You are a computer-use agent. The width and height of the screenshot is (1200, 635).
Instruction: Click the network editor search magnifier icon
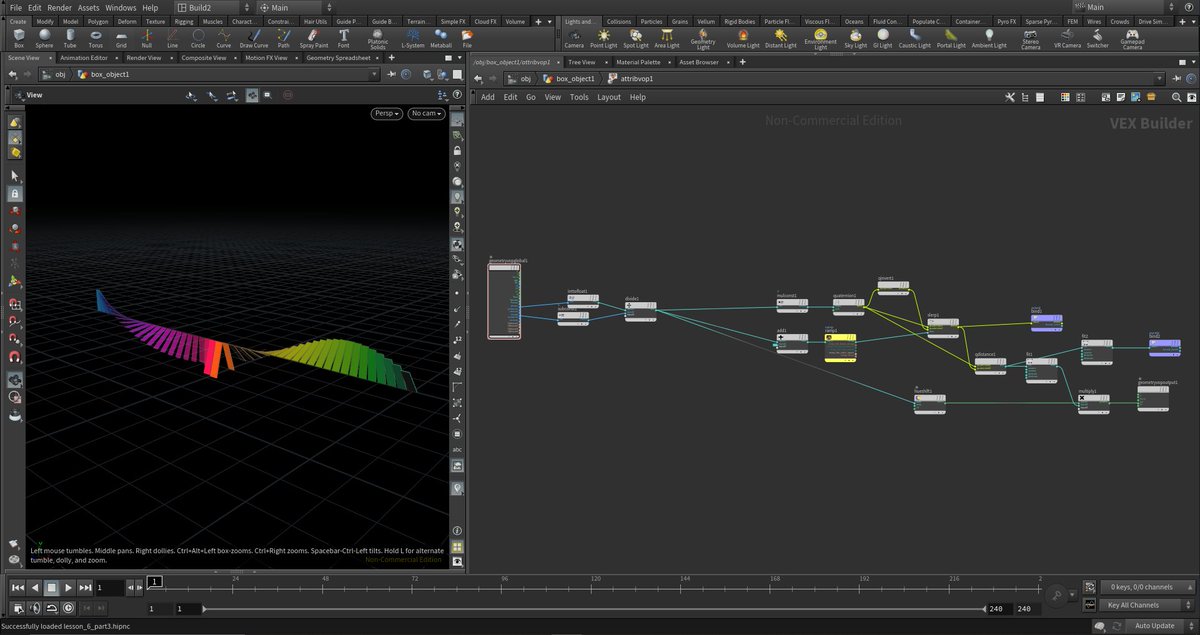click(x=1178, y=97)
